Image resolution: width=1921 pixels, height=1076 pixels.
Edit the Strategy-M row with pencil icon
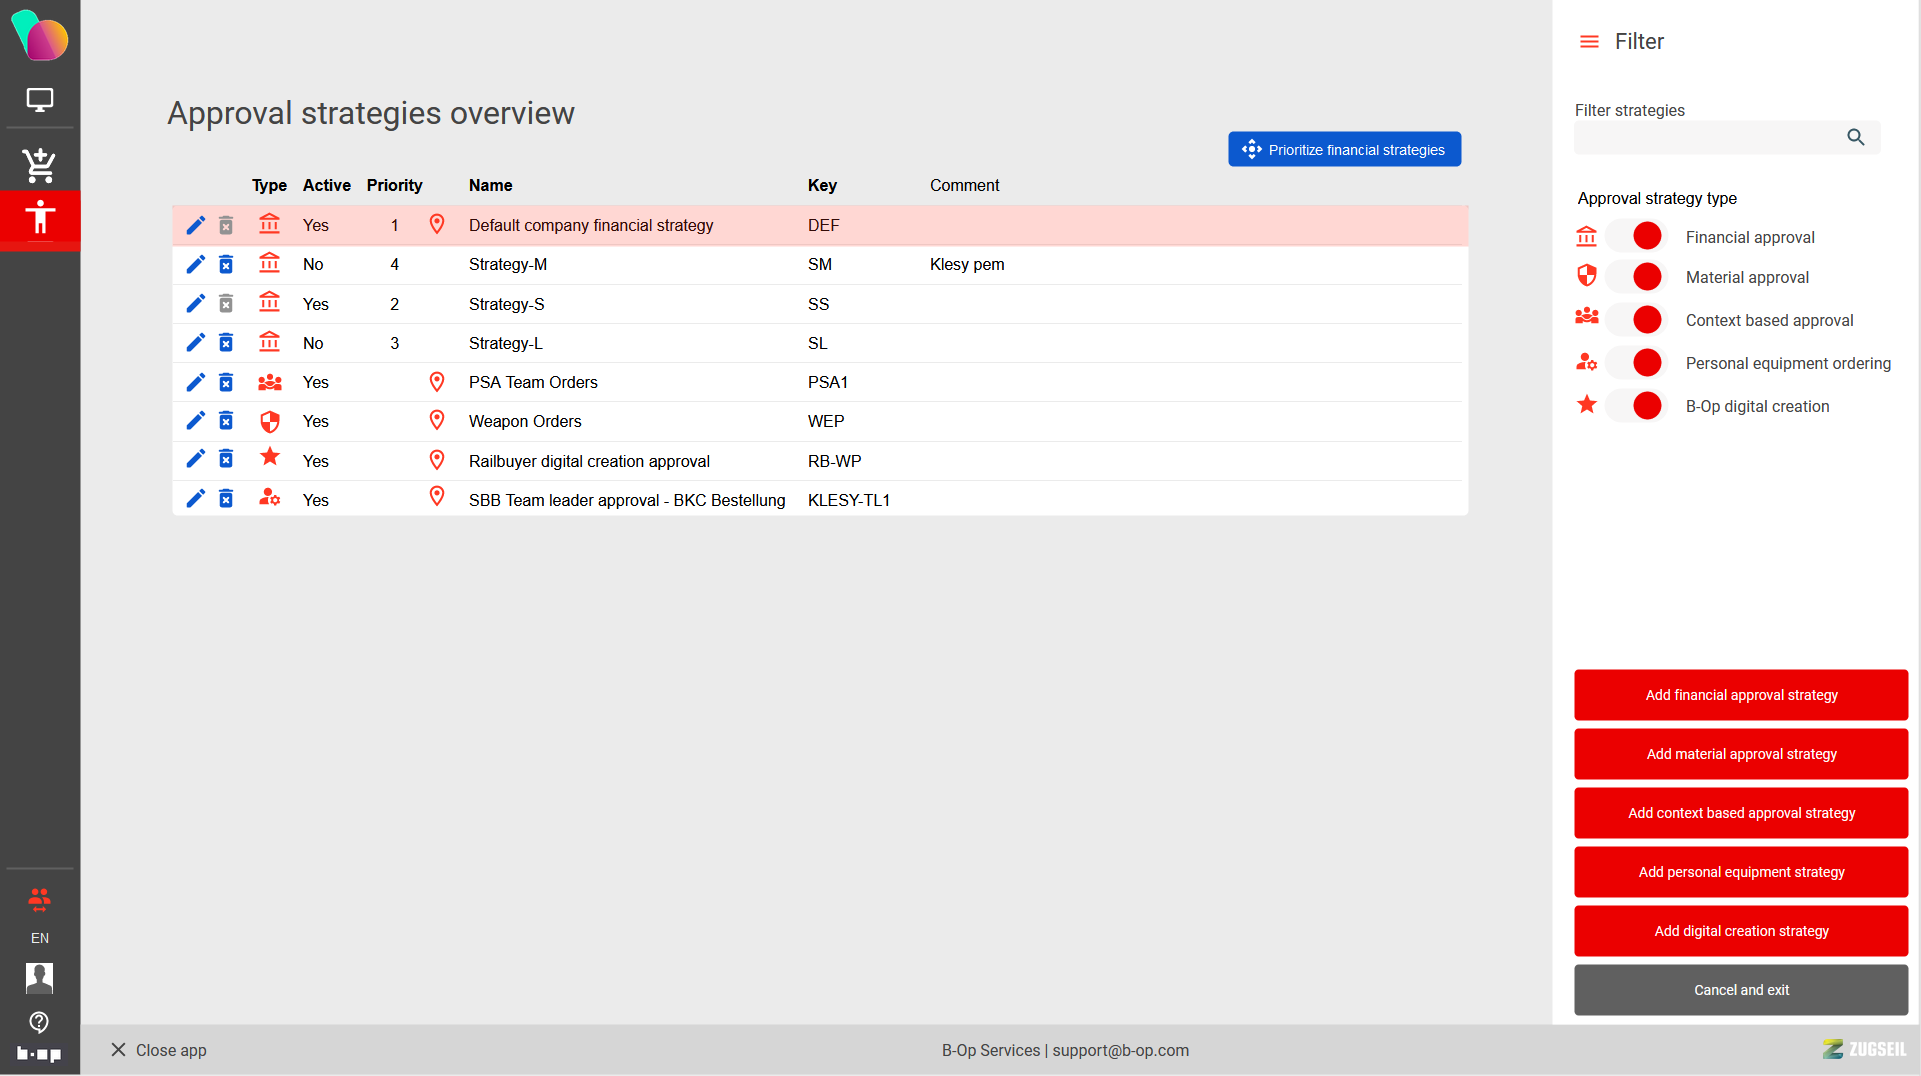(x=196, y=264)
